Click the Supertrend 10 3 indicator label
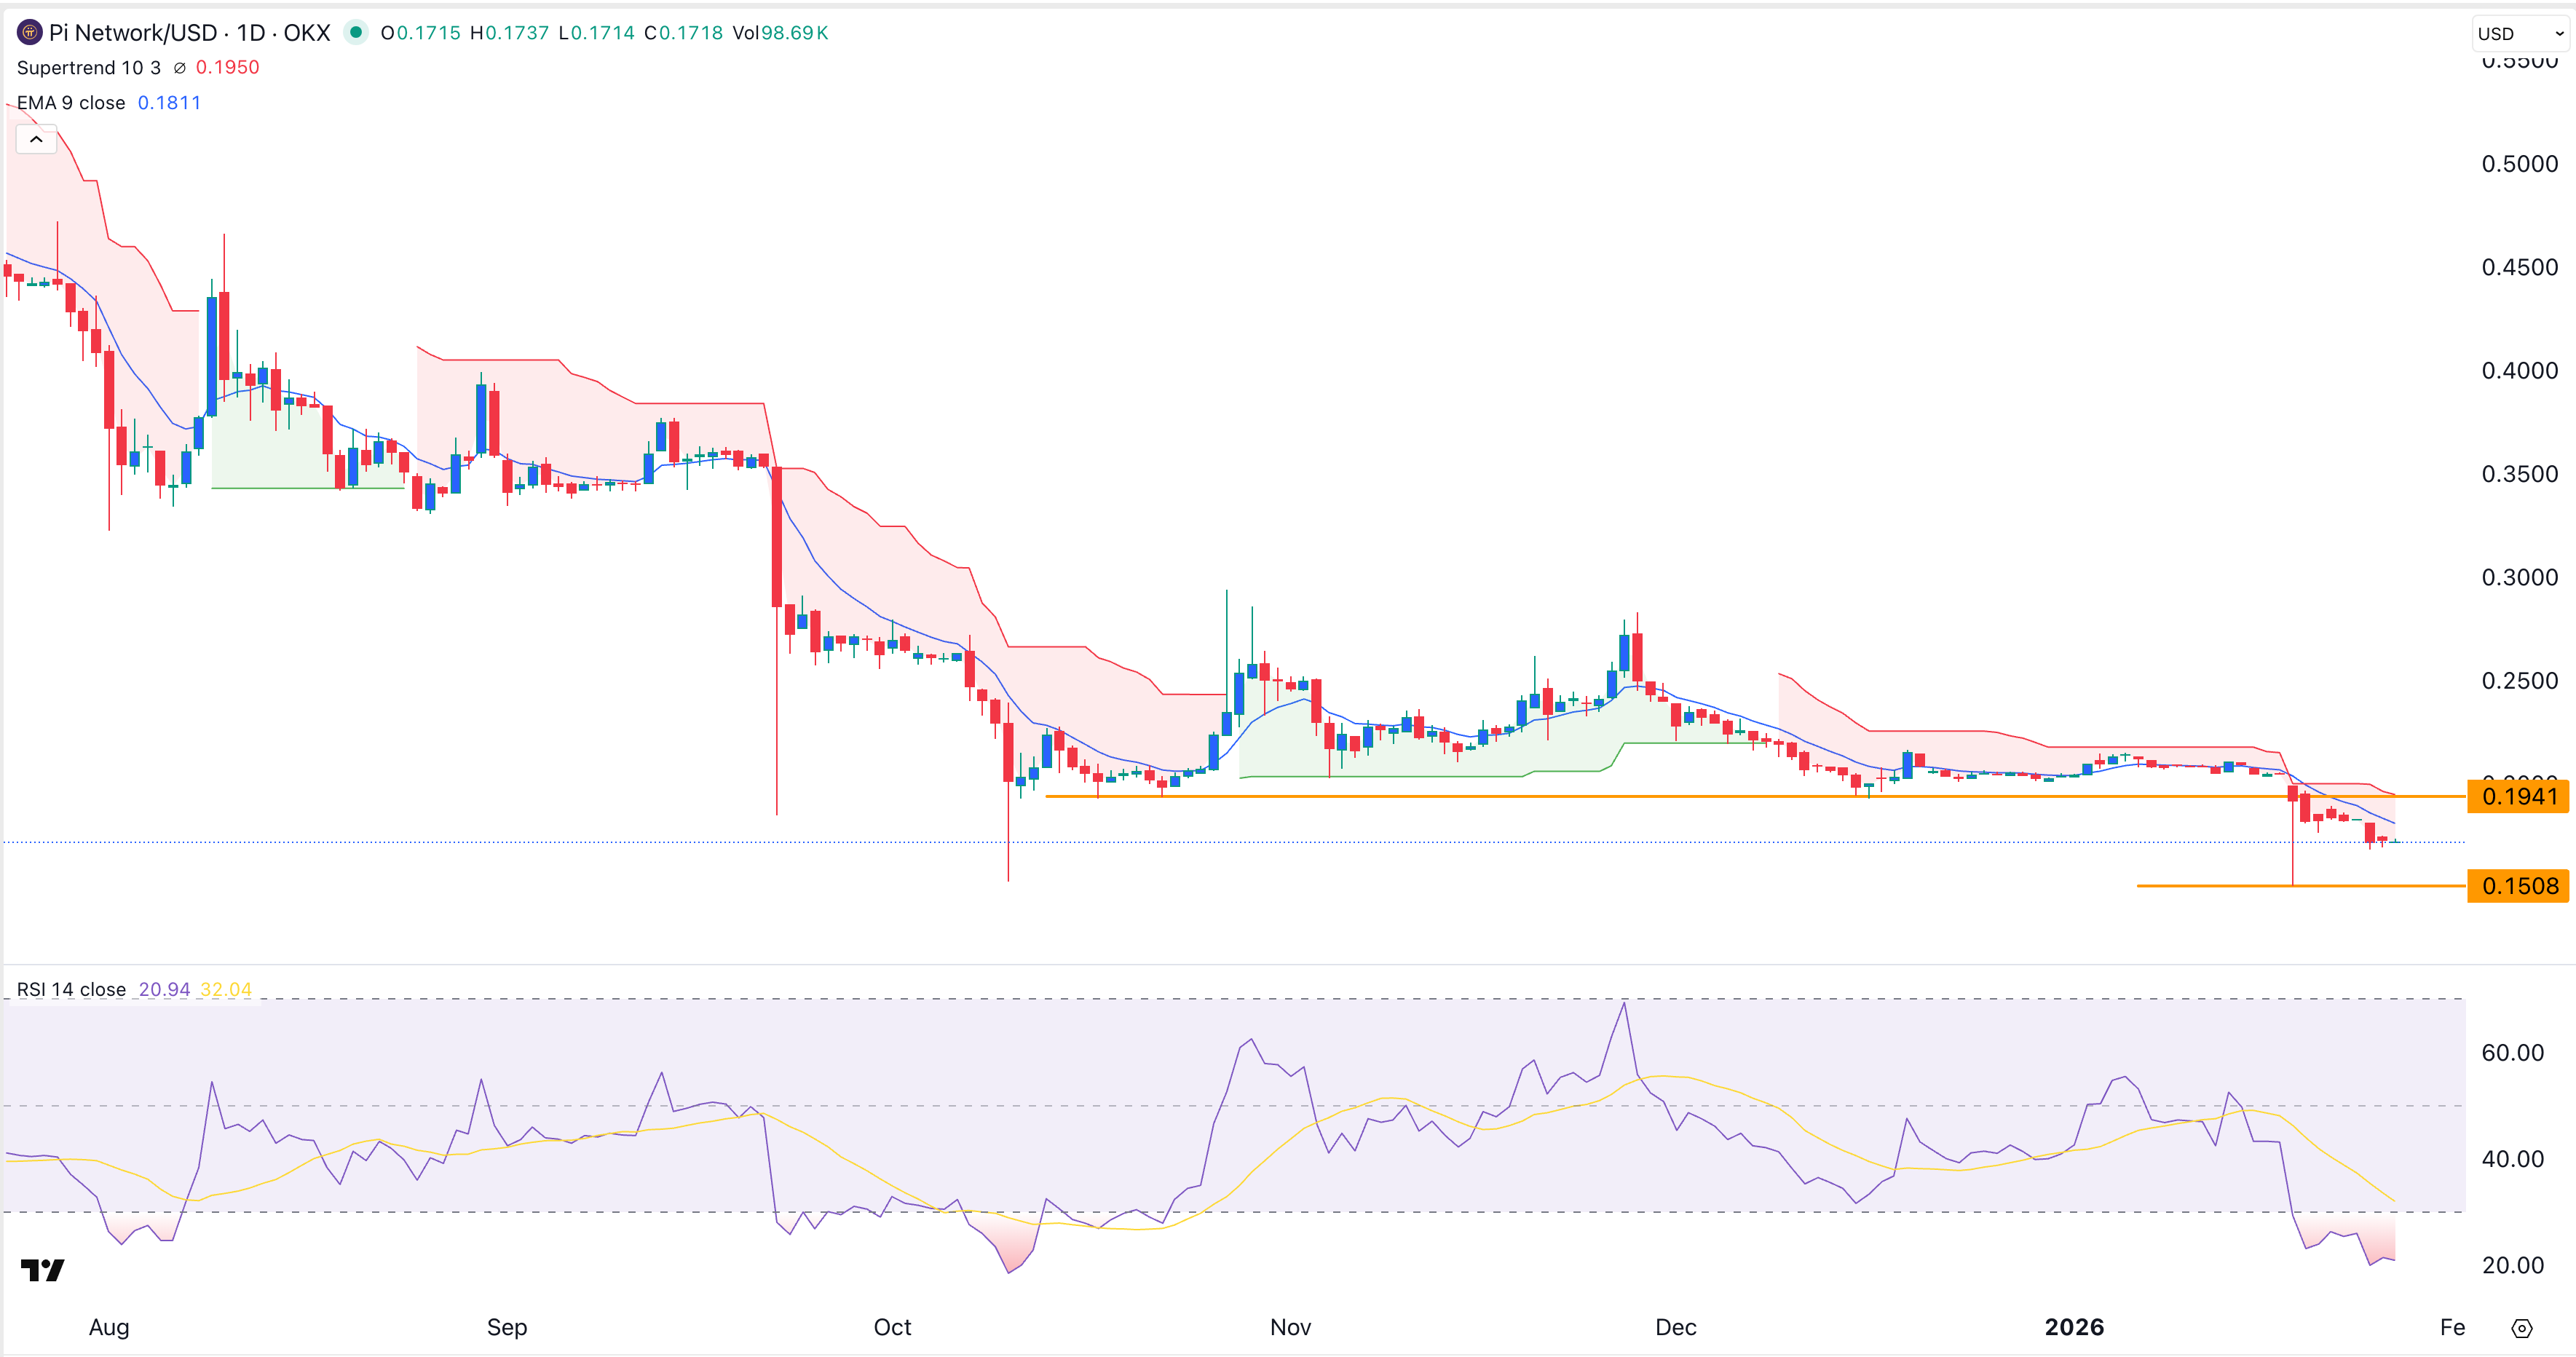 click(89, 67)
